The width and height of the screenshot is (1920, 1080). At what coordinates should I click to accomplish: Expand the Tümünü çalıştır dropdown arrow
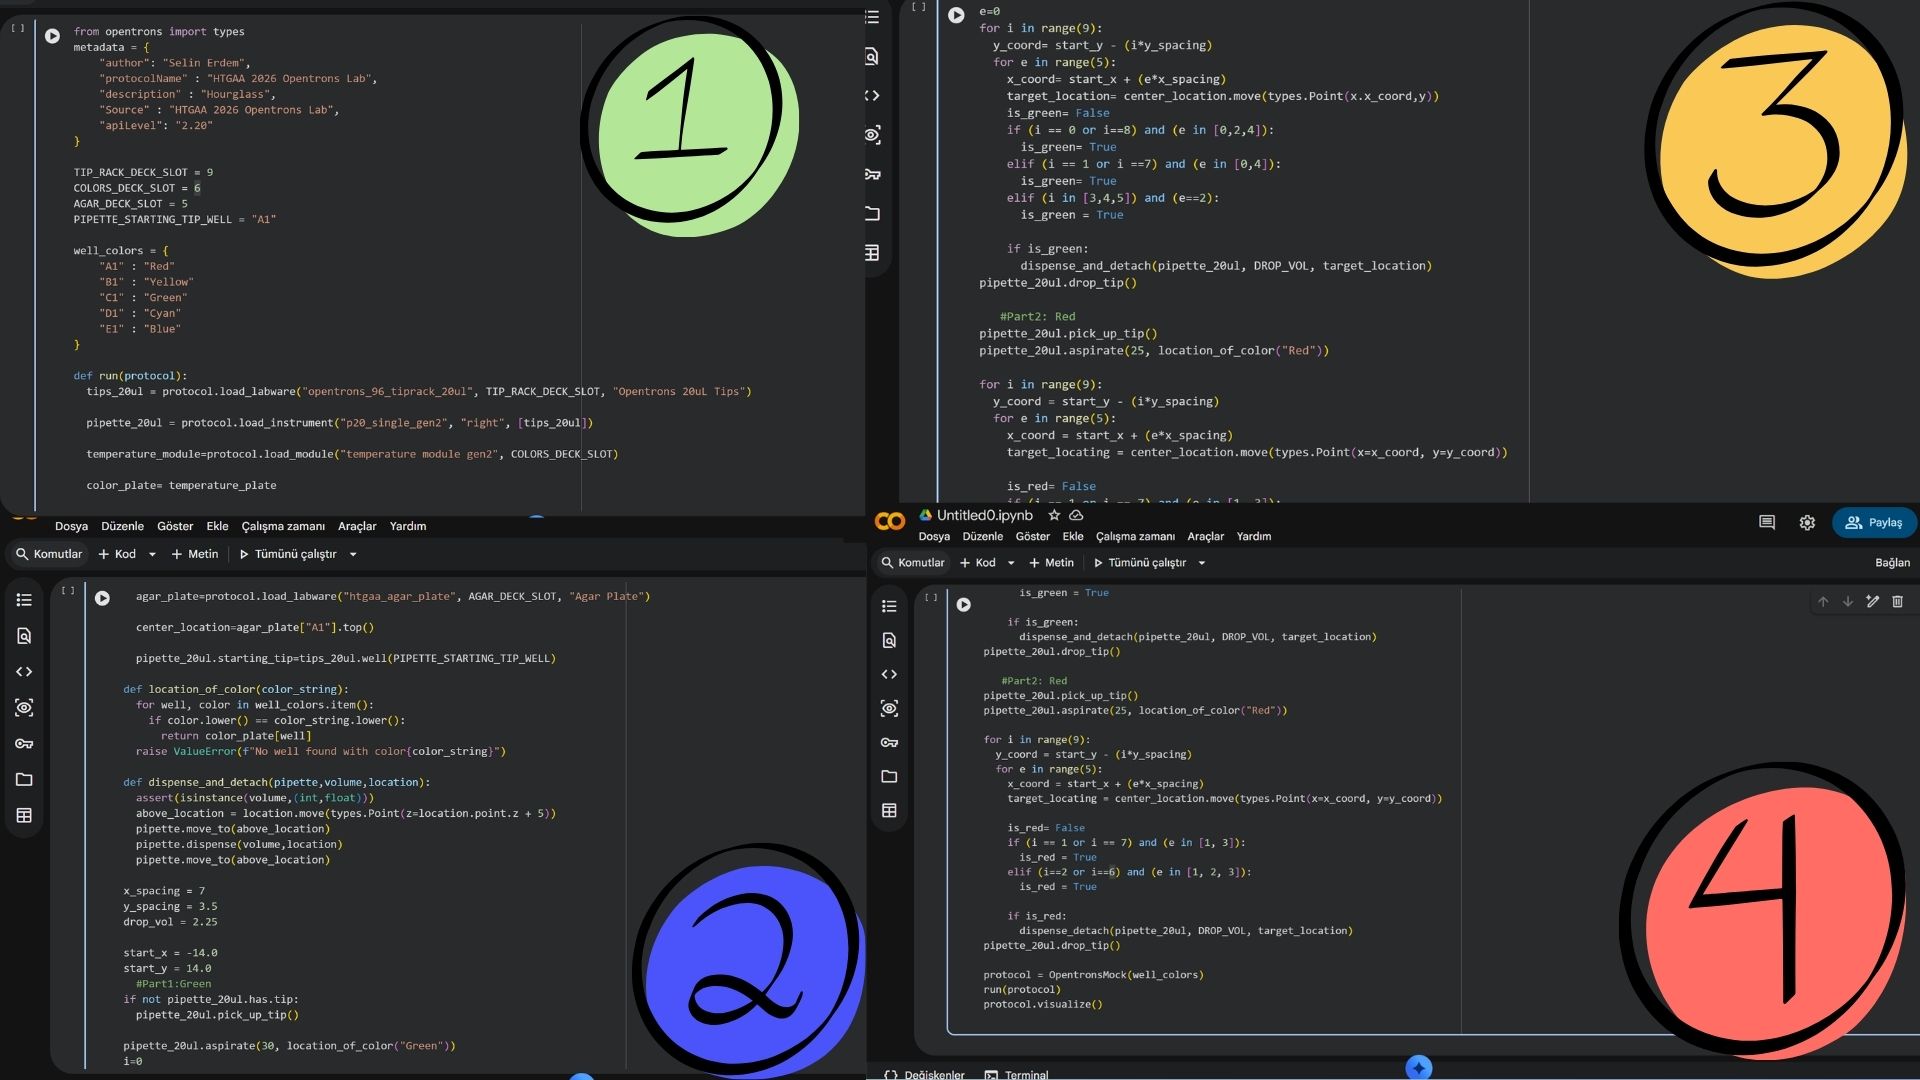coord(1202,563)
